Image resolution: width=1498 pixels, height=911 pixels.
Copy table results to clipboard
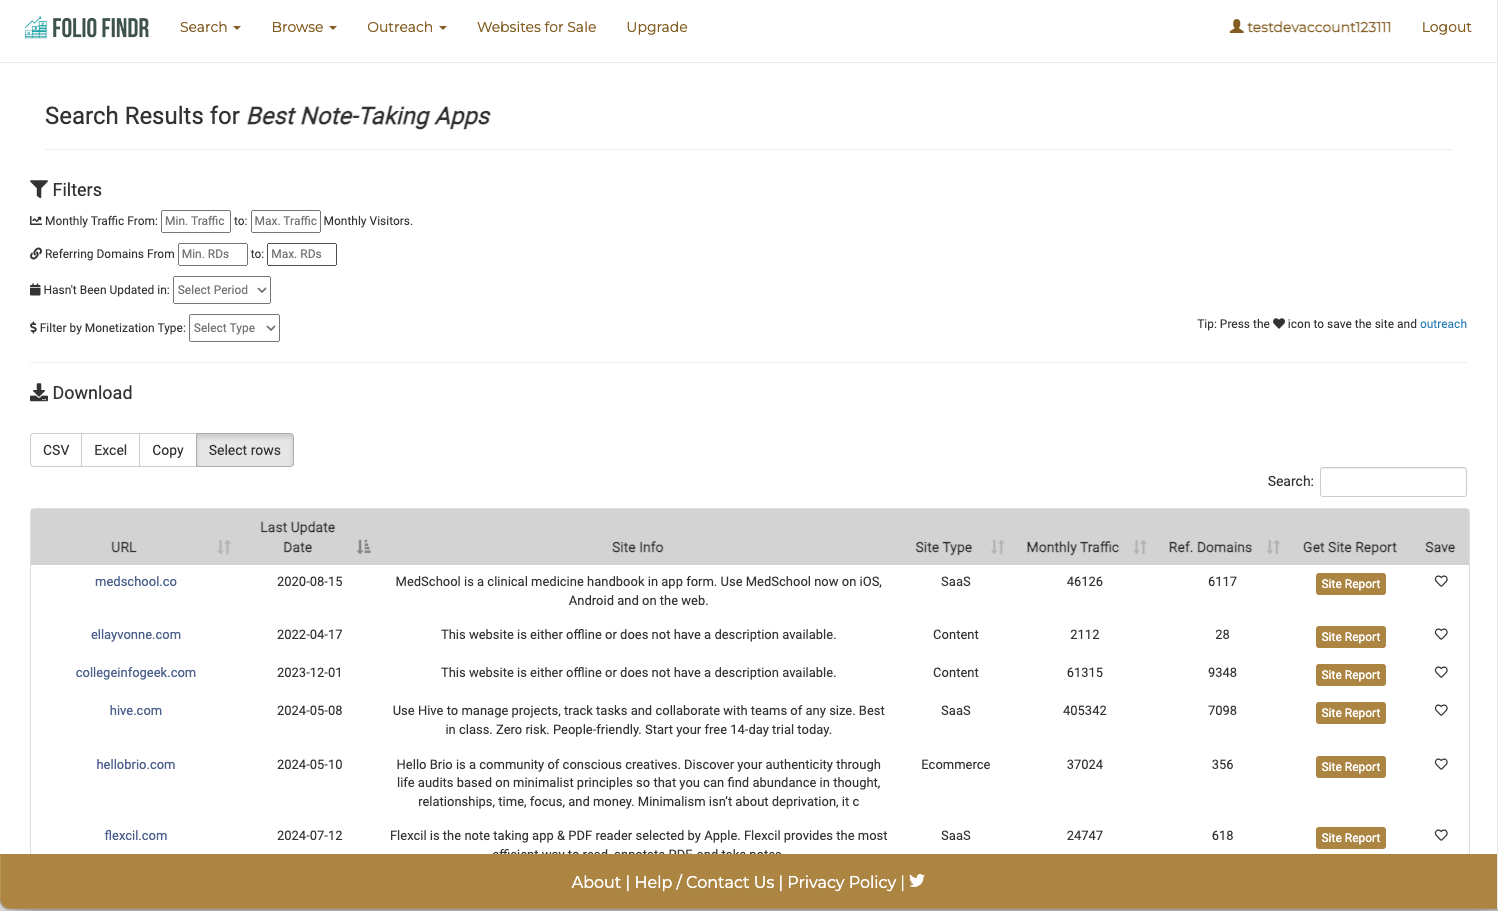pos(168,450)
